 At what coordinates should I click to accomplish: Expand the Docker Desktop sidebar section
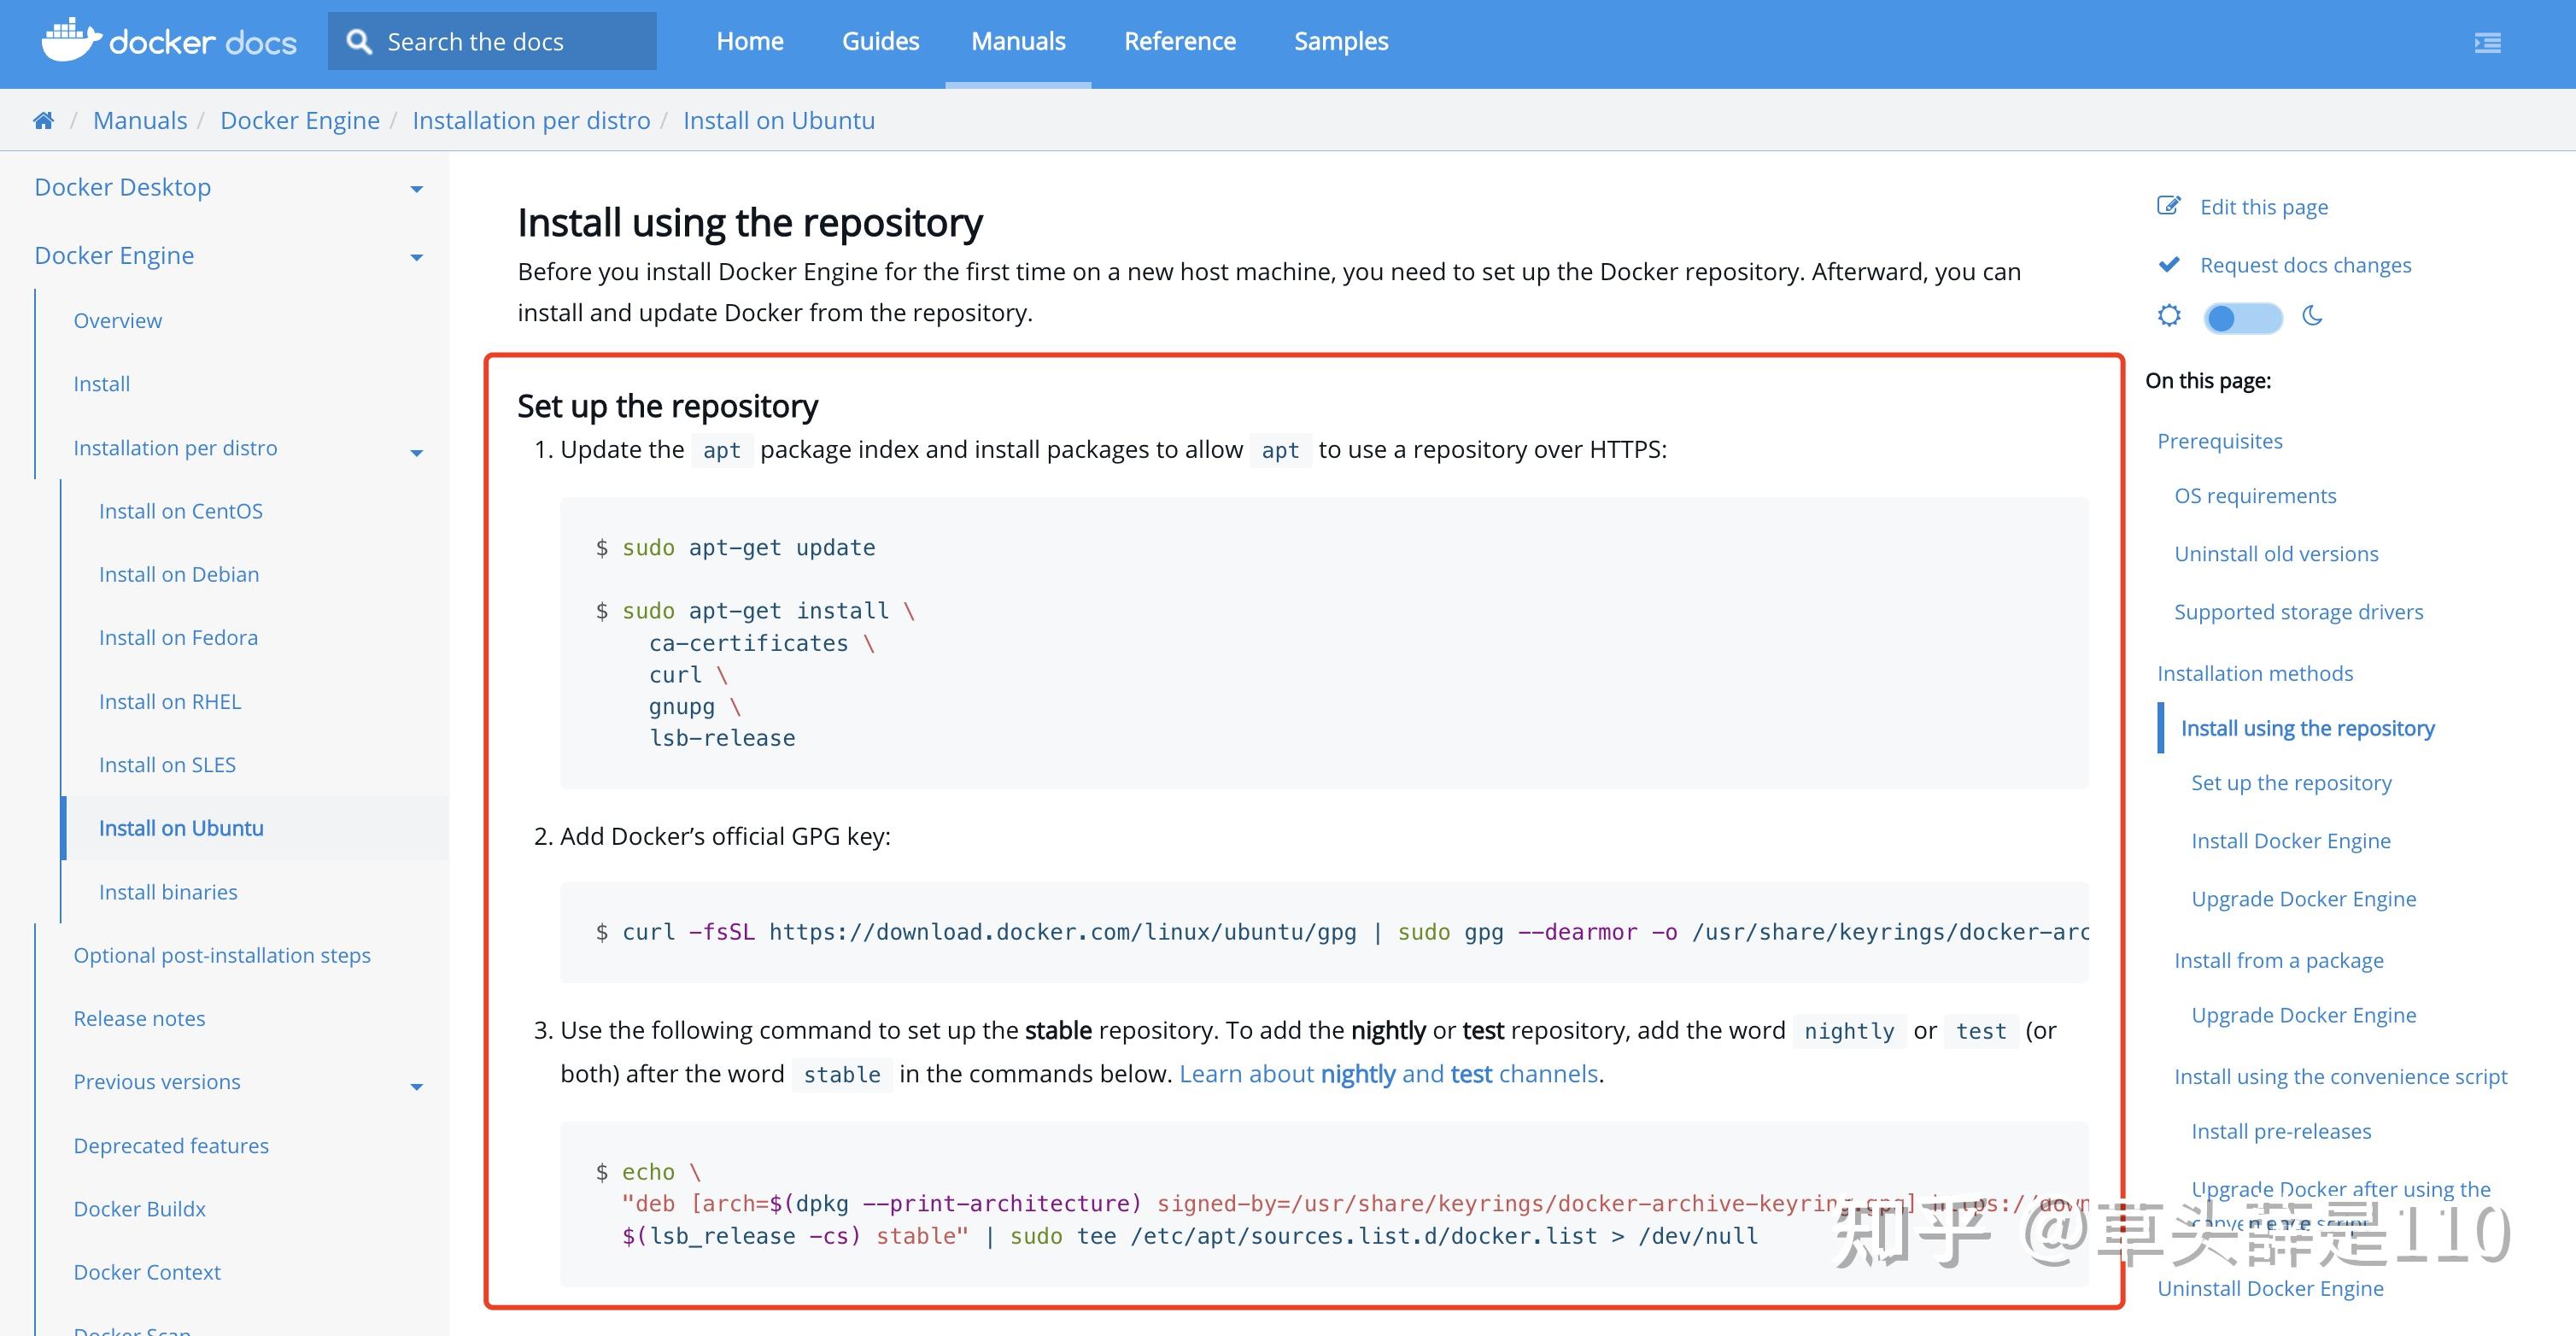(x=417, y=189)
